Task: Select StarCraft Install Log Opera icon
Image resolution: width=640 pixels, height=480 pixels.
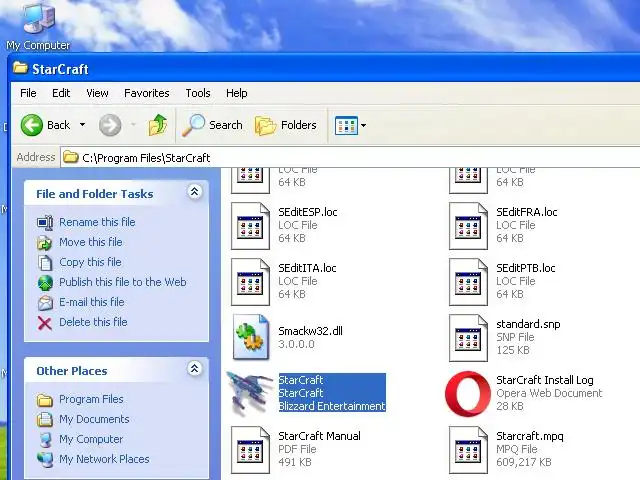Action: coord(468,393)
